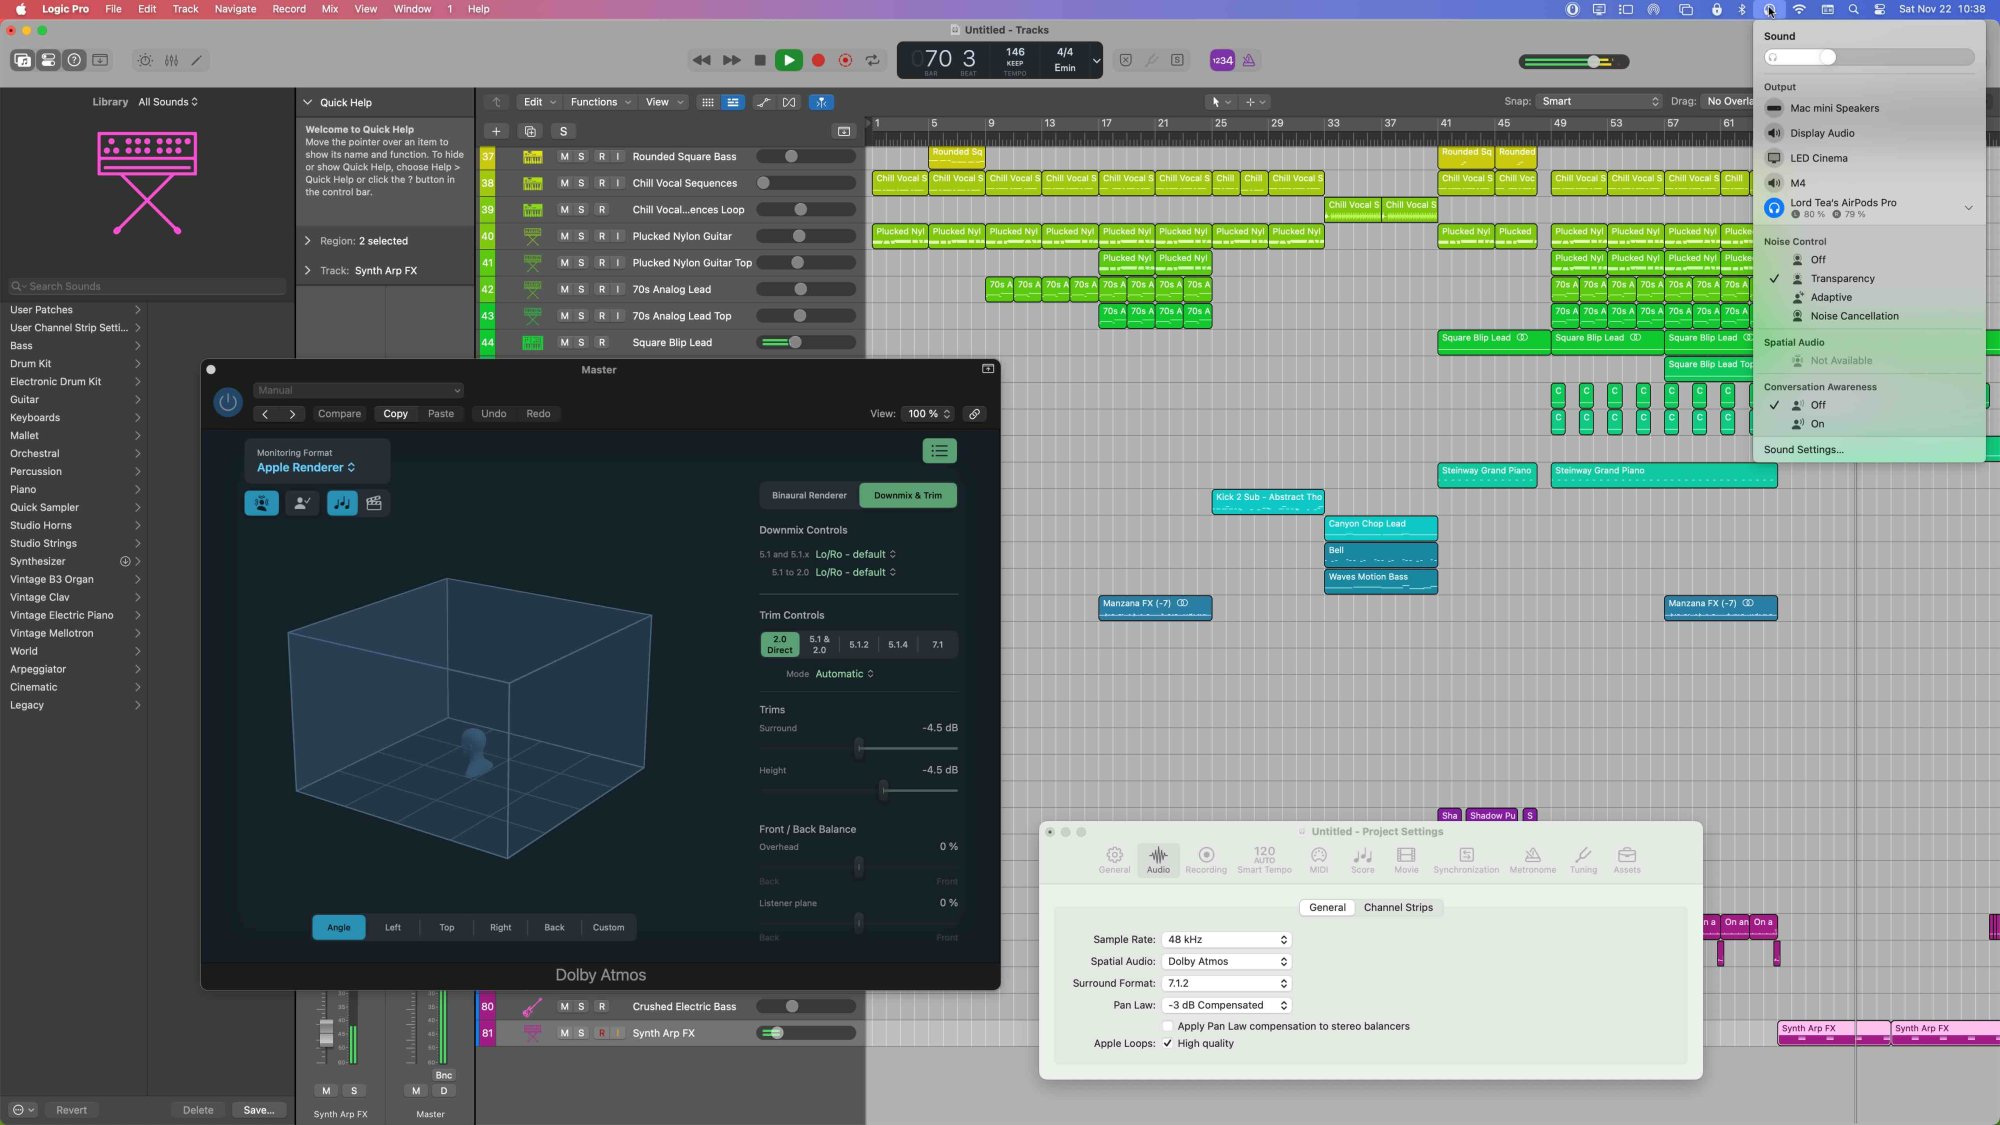Toggle the Cycle loop button
This screenshot has width=2000, height=1125.
click(x=873, y=60)
